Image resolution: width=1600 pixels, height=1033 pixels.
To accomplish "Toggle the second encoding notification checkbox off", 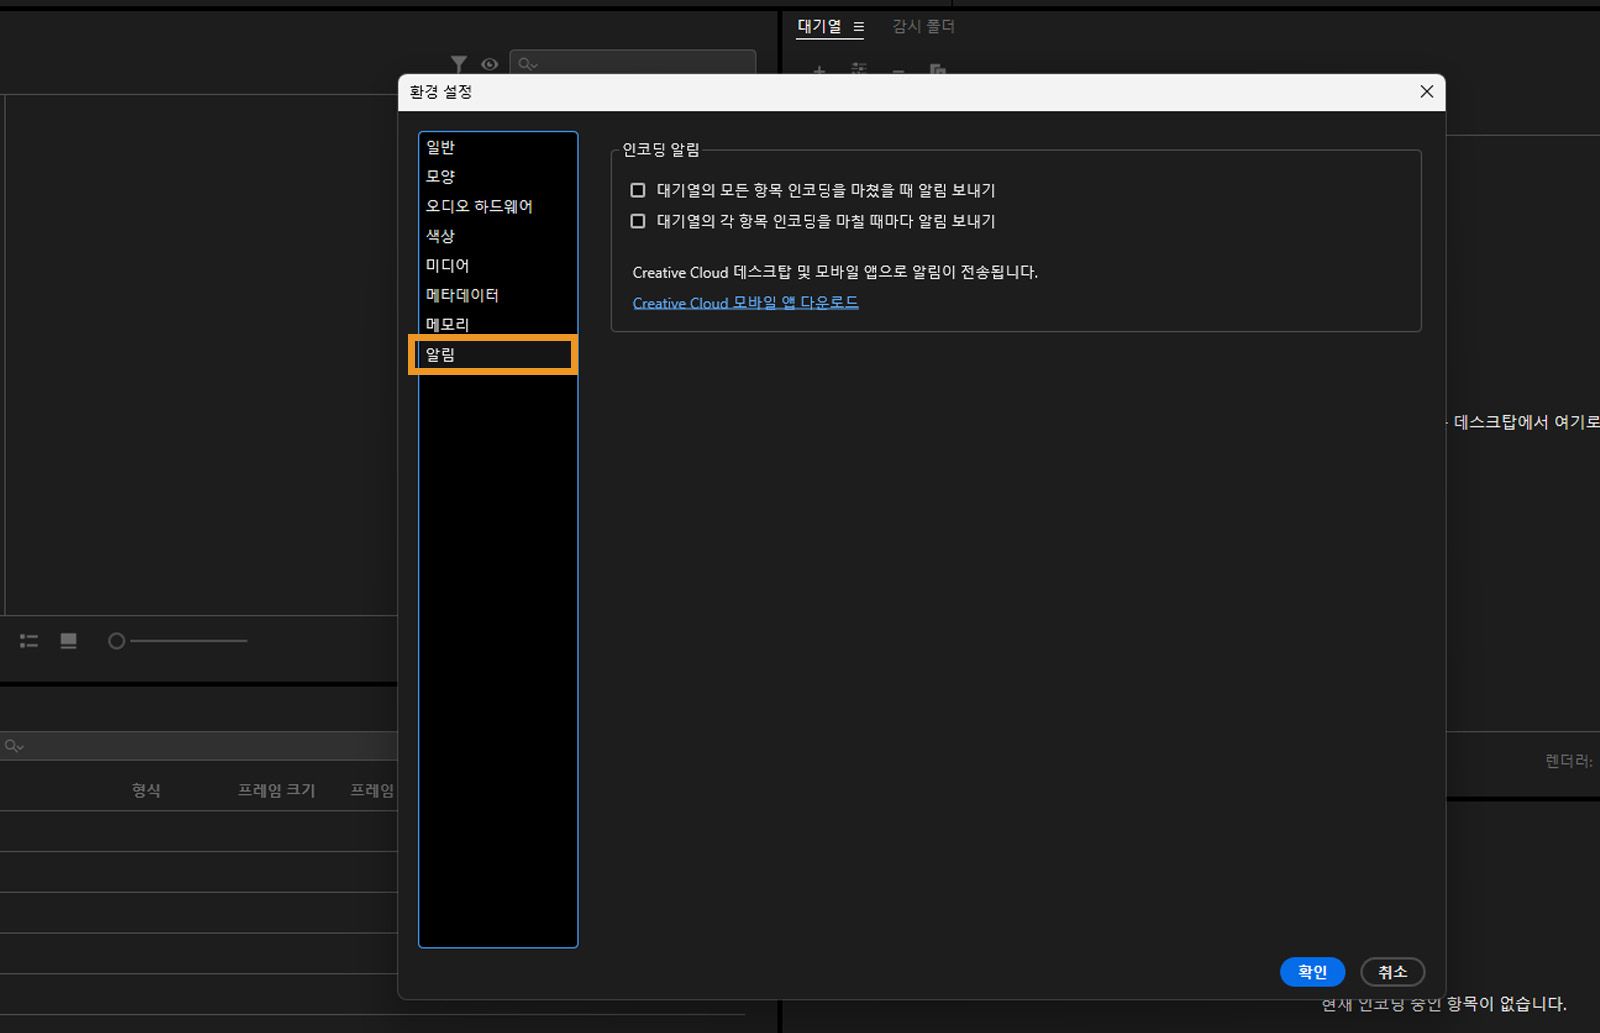I will point(637,221).
